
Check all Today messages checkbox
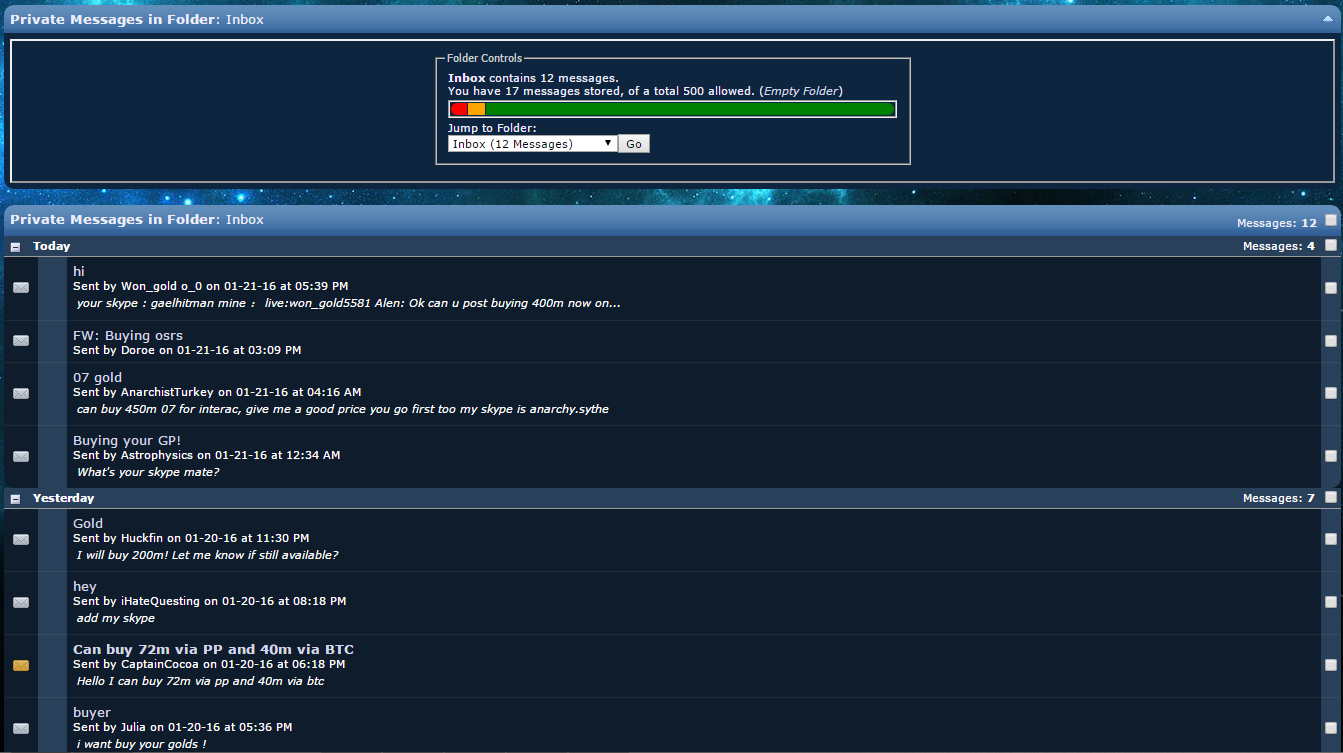[x=1331, y=245]
